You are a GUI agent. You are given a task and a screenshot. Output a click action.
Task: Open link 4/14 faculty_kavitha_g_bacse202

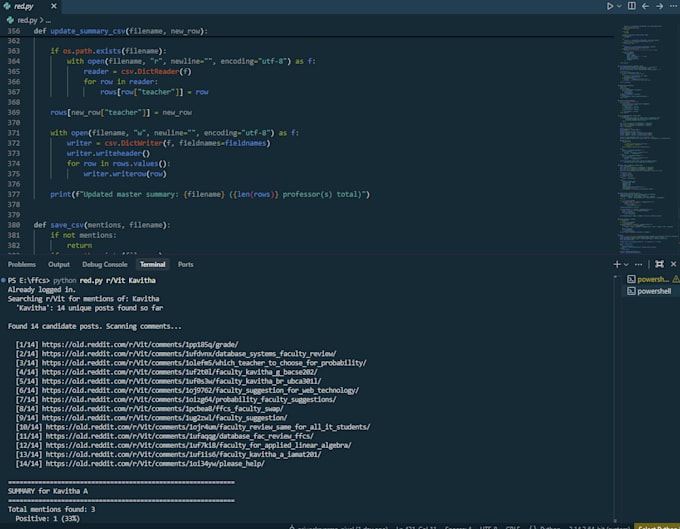coord(180,372)
